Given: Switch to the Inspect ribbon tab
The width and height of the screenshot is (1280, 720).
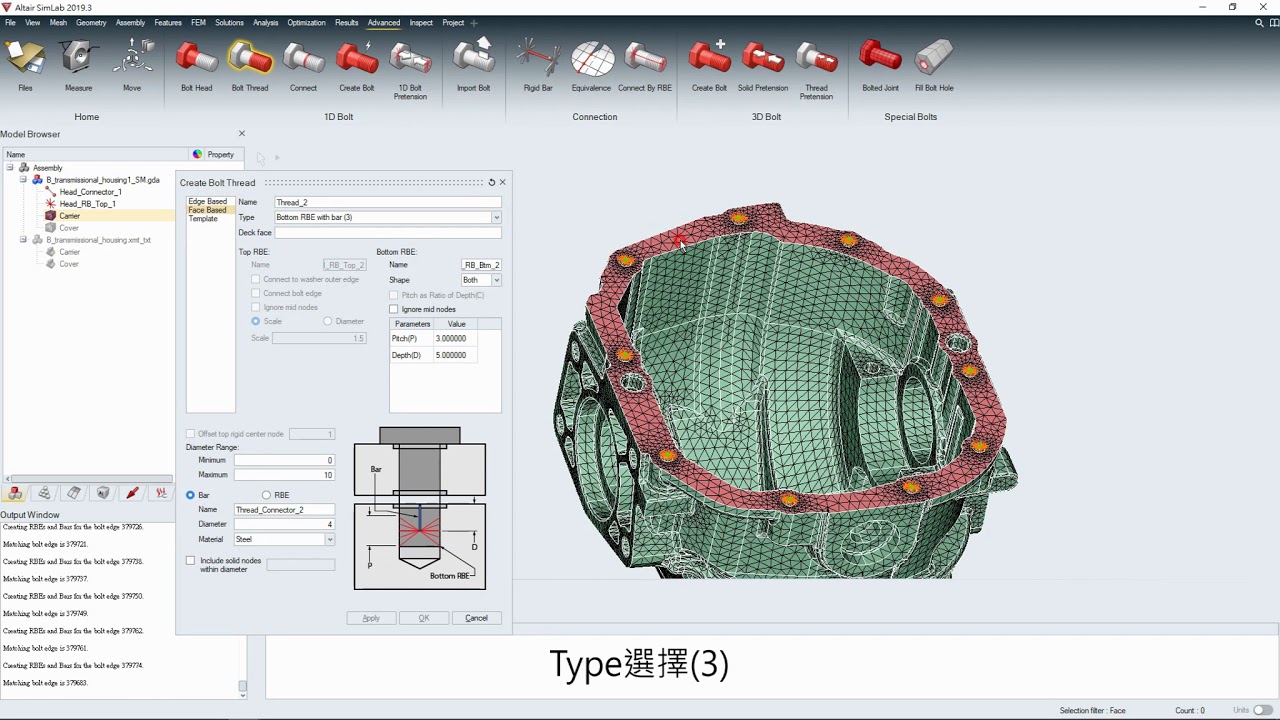Looking at the screenshot, I should click(421, 22).
